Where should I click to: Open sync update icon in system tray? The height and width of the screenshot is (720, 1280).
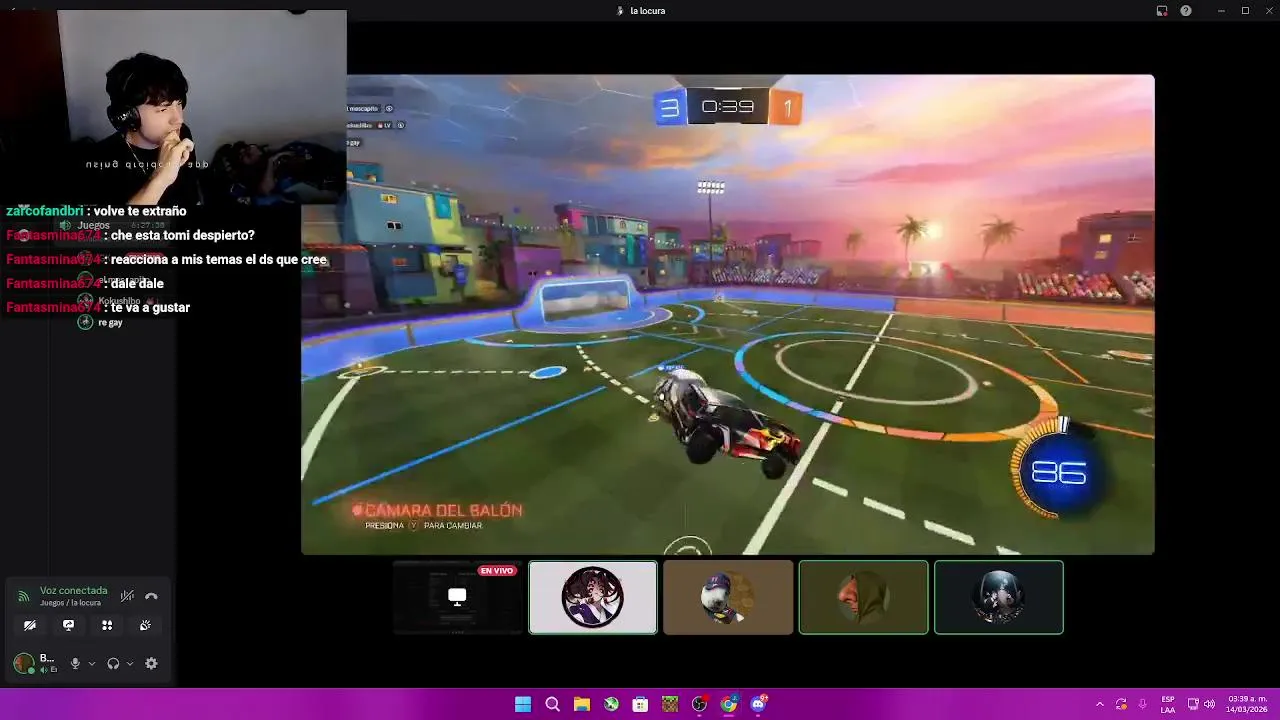1121,704
